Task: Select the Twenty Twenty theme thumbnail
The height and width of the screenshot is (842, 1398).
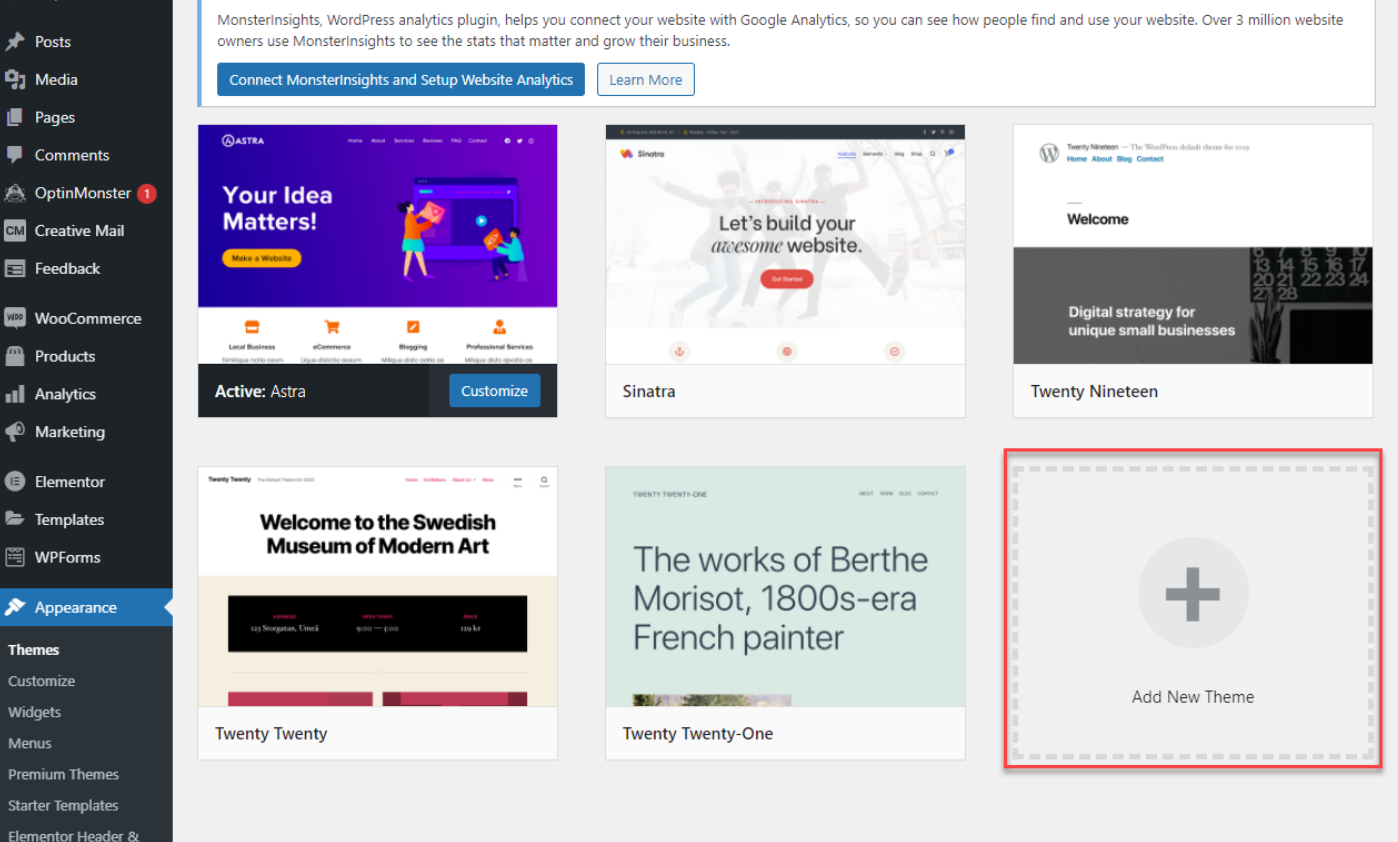Action: point(378,586)
